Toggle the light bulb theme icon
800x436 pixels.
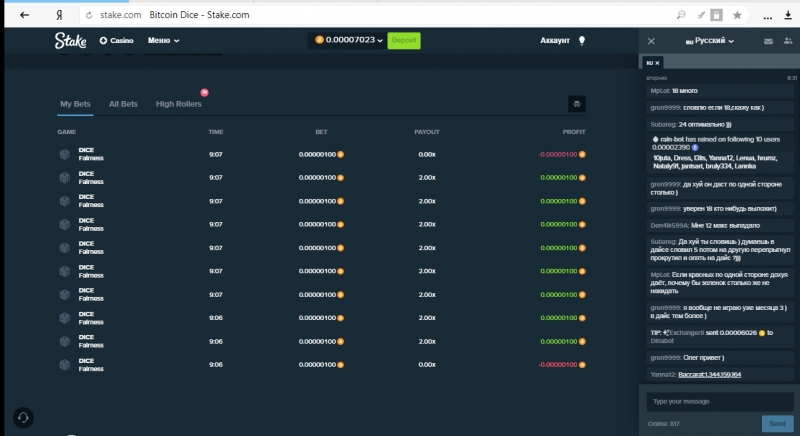click(582, 41)
